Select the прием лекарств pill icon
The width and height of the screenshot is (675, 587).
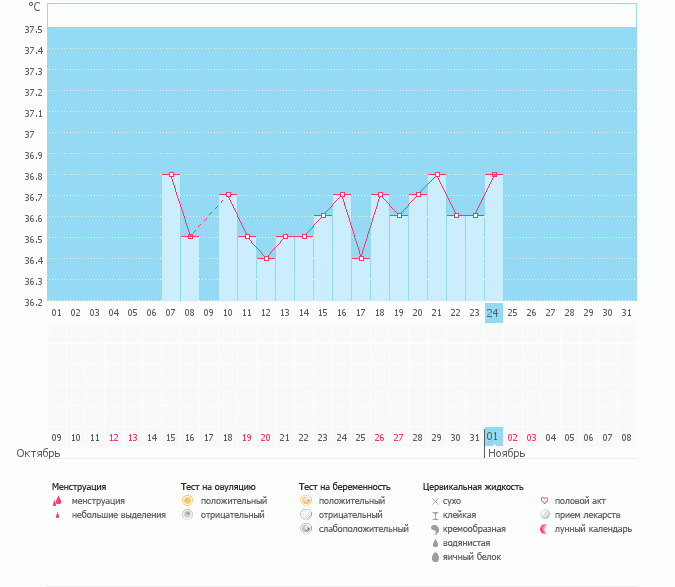[x=544, y=515]
